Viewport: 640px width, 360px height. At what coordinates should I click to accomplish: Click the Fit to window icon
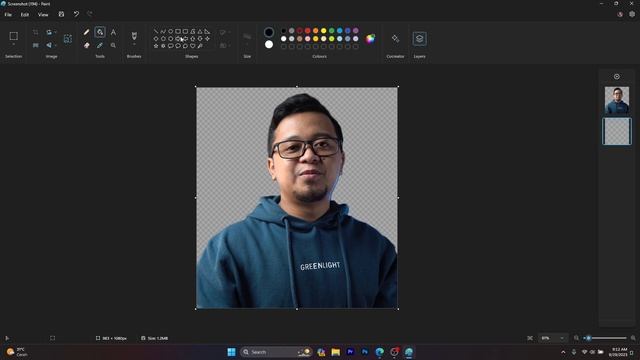(x=530, y=338)
